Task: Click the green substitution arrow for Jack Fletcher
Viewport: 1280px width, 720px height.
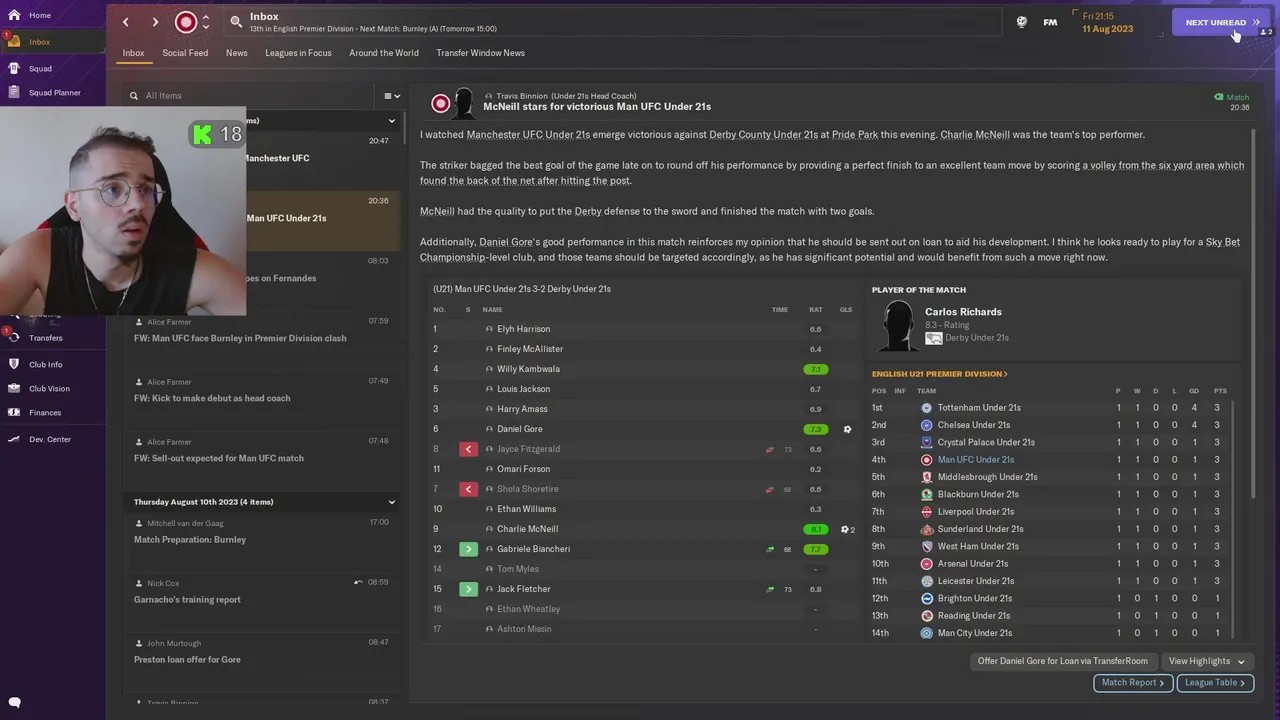Action: [x=468, y=589]
